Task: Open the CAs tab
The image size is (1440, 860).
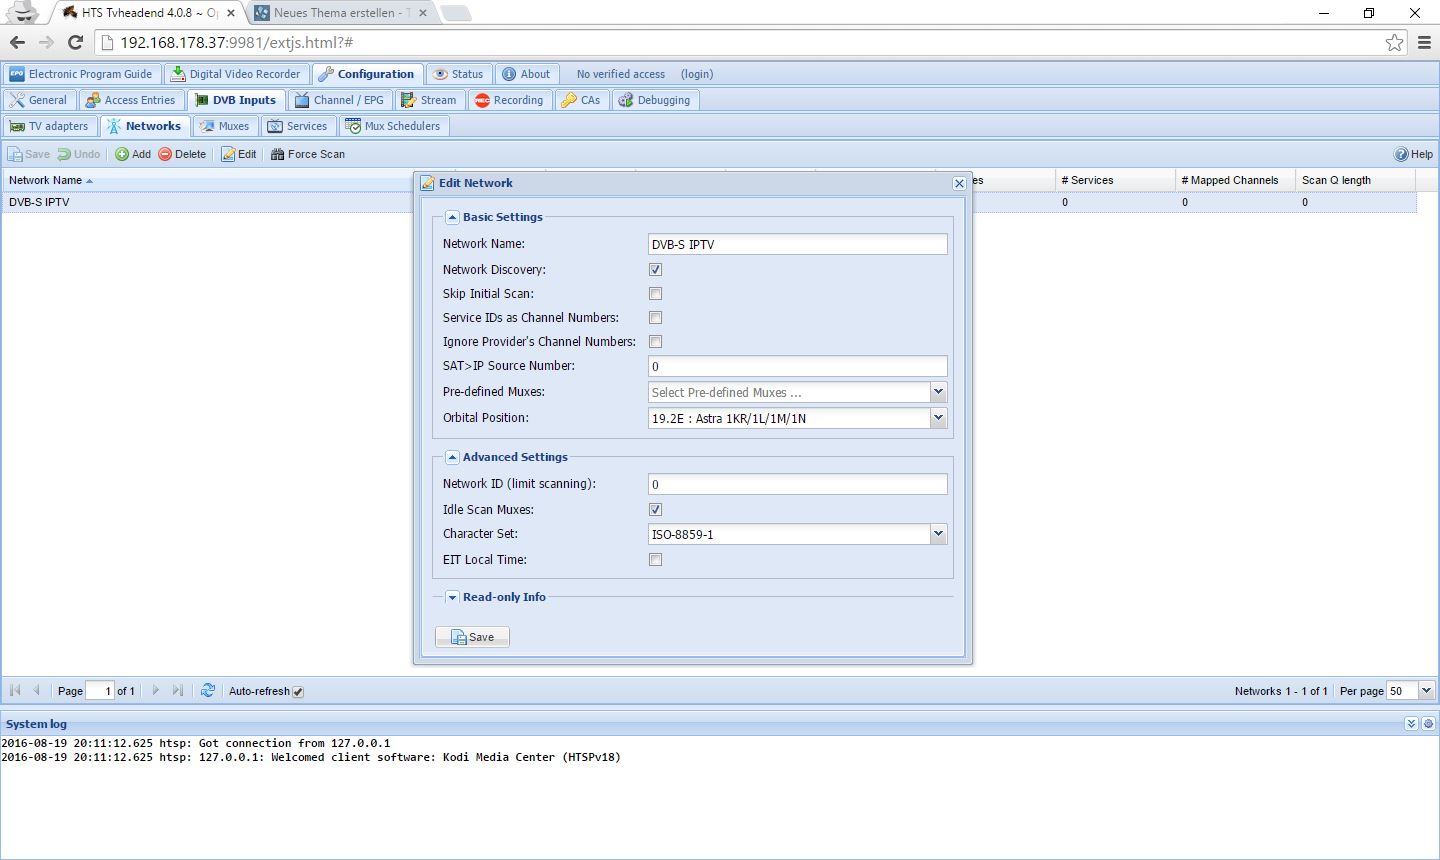Action: [581, 100]
